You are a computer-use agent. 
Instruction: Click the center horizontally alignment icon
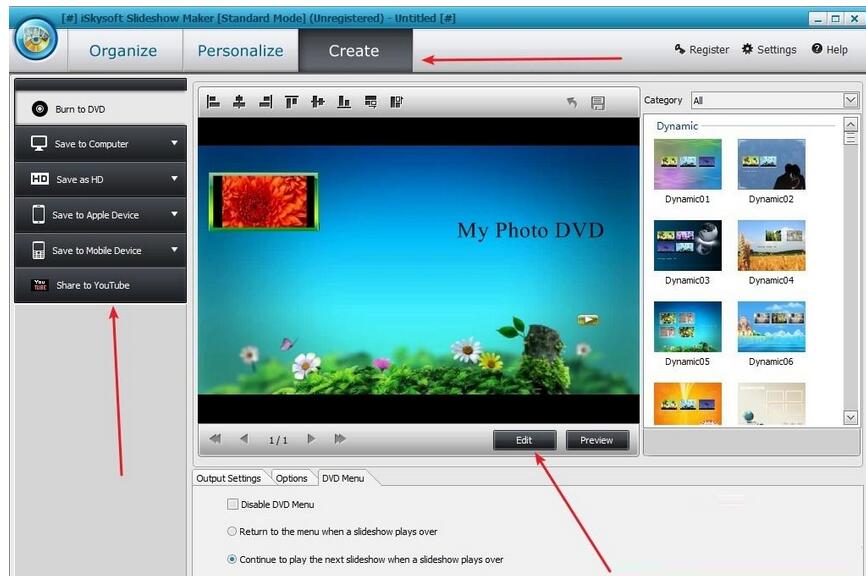pos(239,102)
